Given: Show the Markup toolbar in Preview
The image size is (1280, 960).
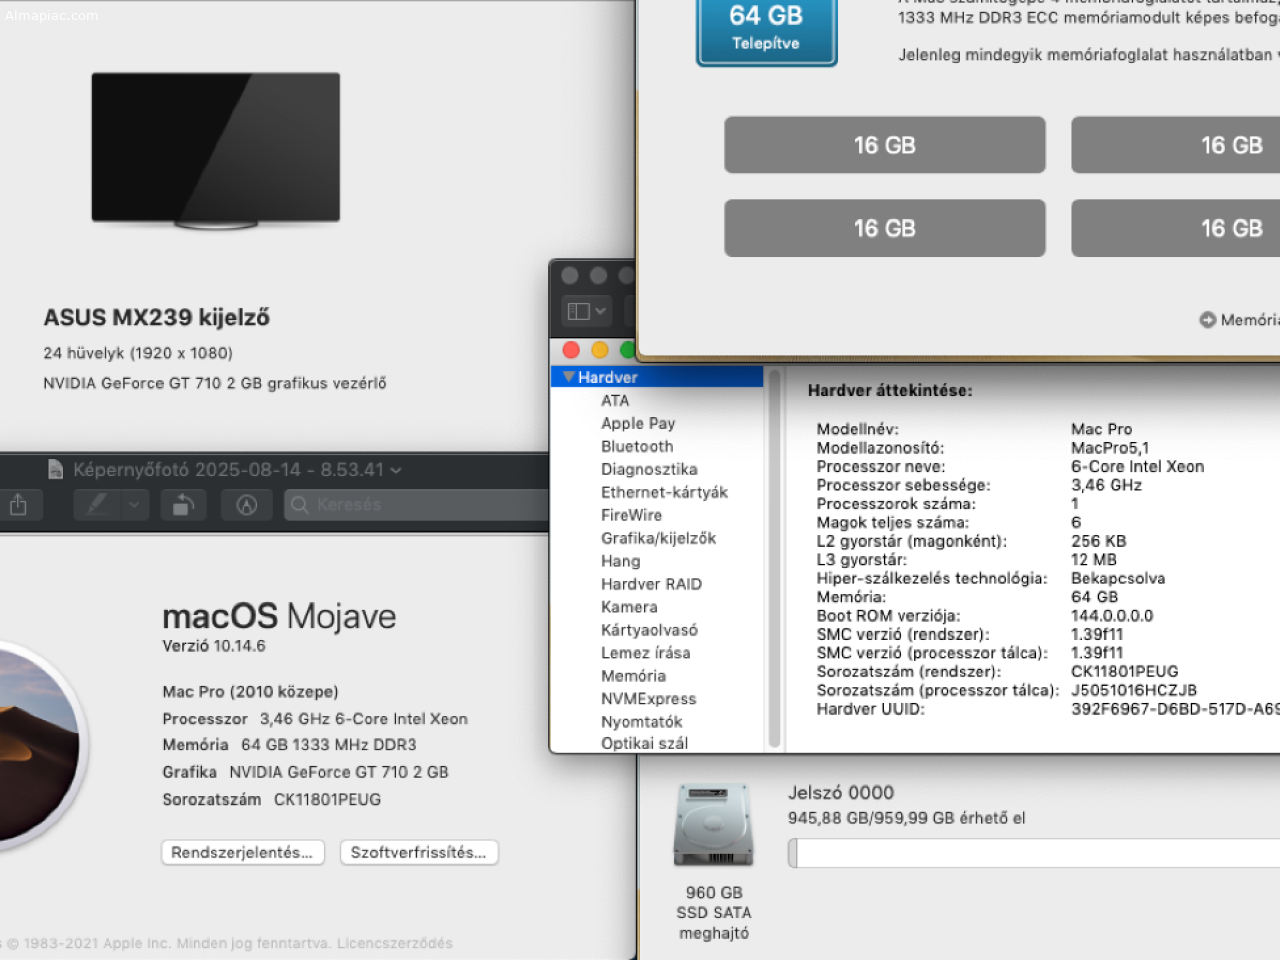Looking at the screenshot, I should (x=247, y=505).
